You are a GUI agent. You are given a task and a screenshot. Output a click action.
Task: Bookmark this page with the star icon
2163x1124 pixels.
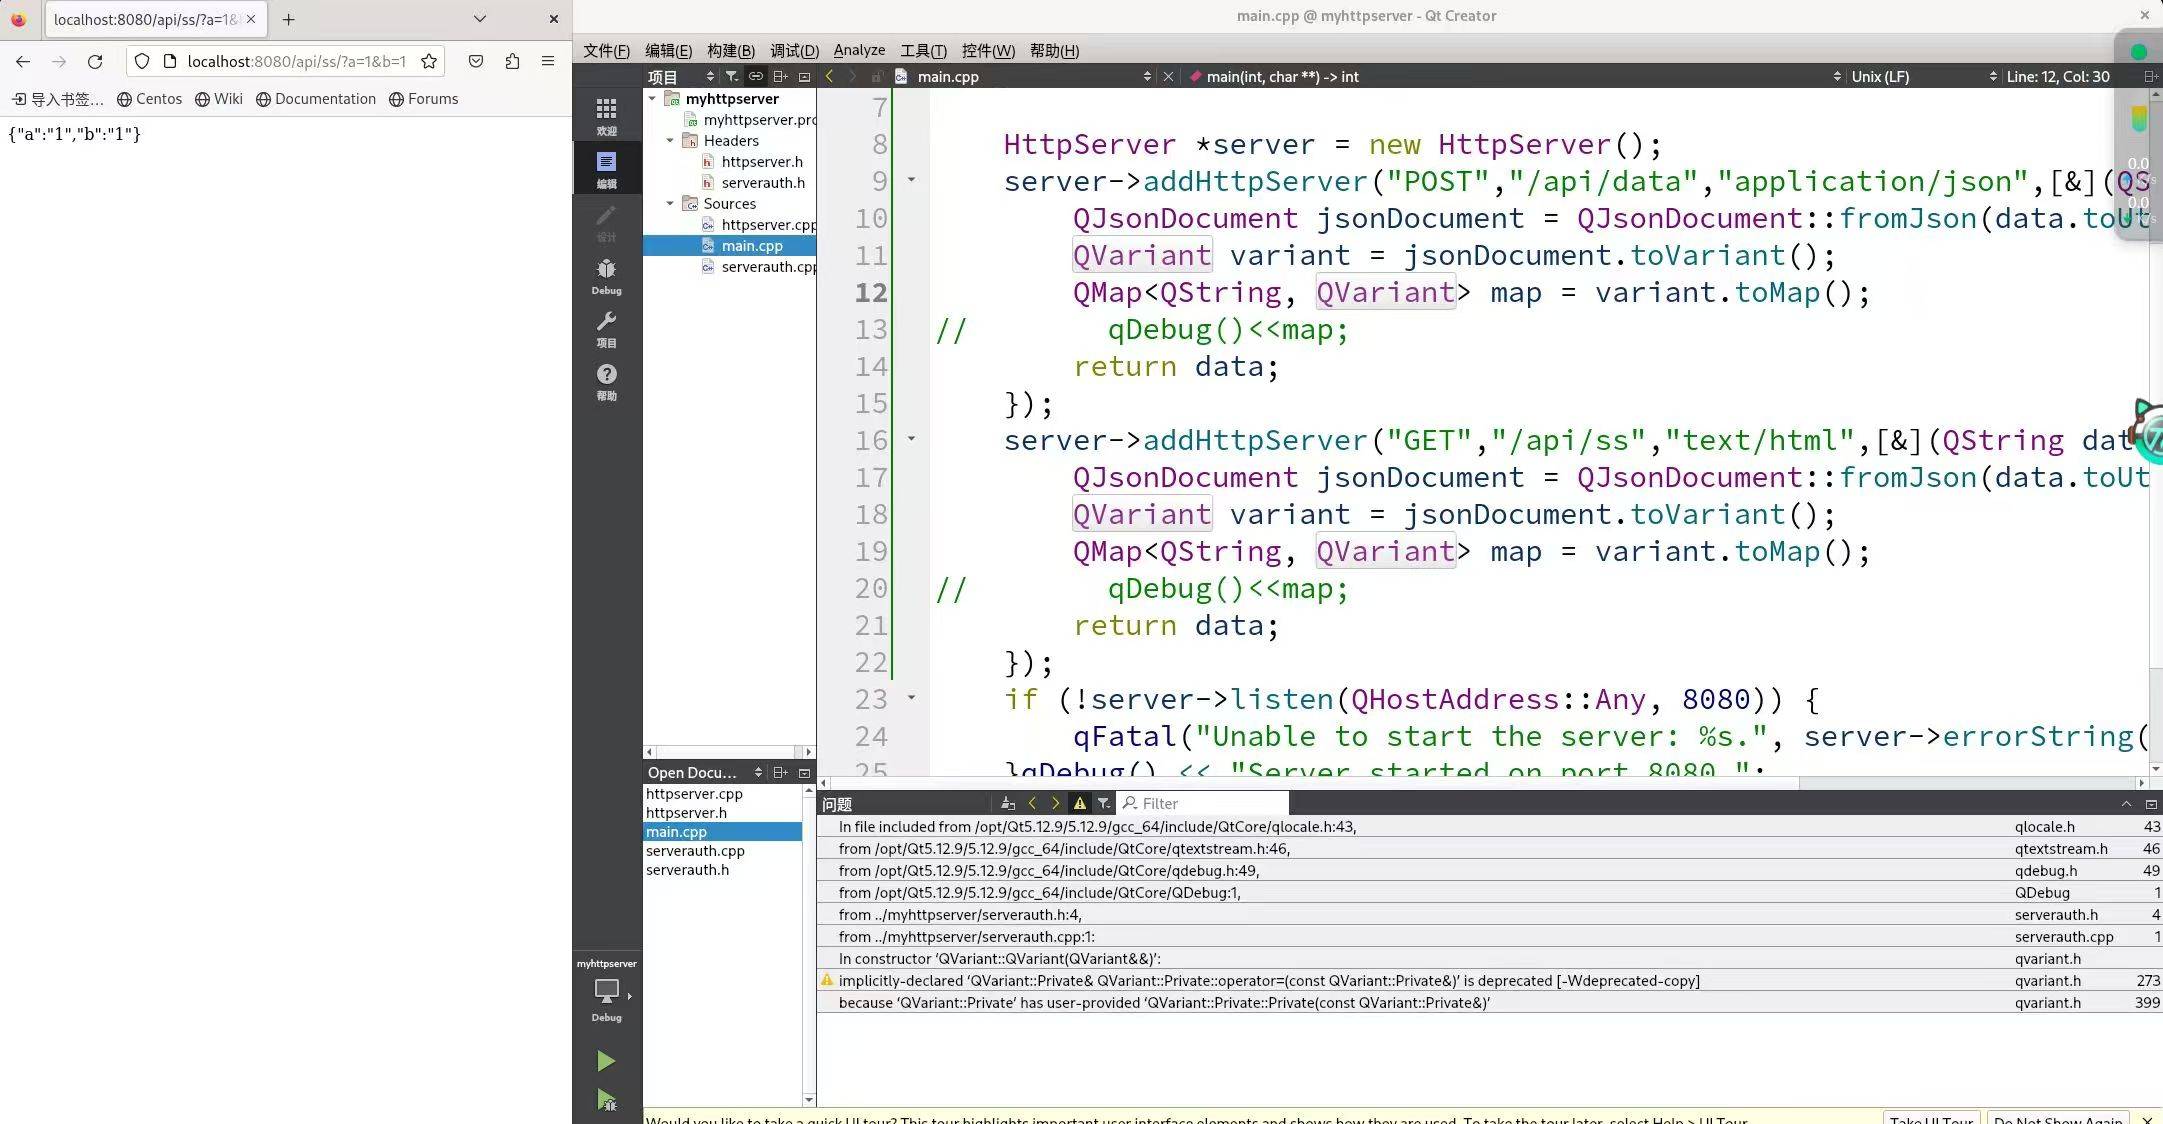pos(429,62)
